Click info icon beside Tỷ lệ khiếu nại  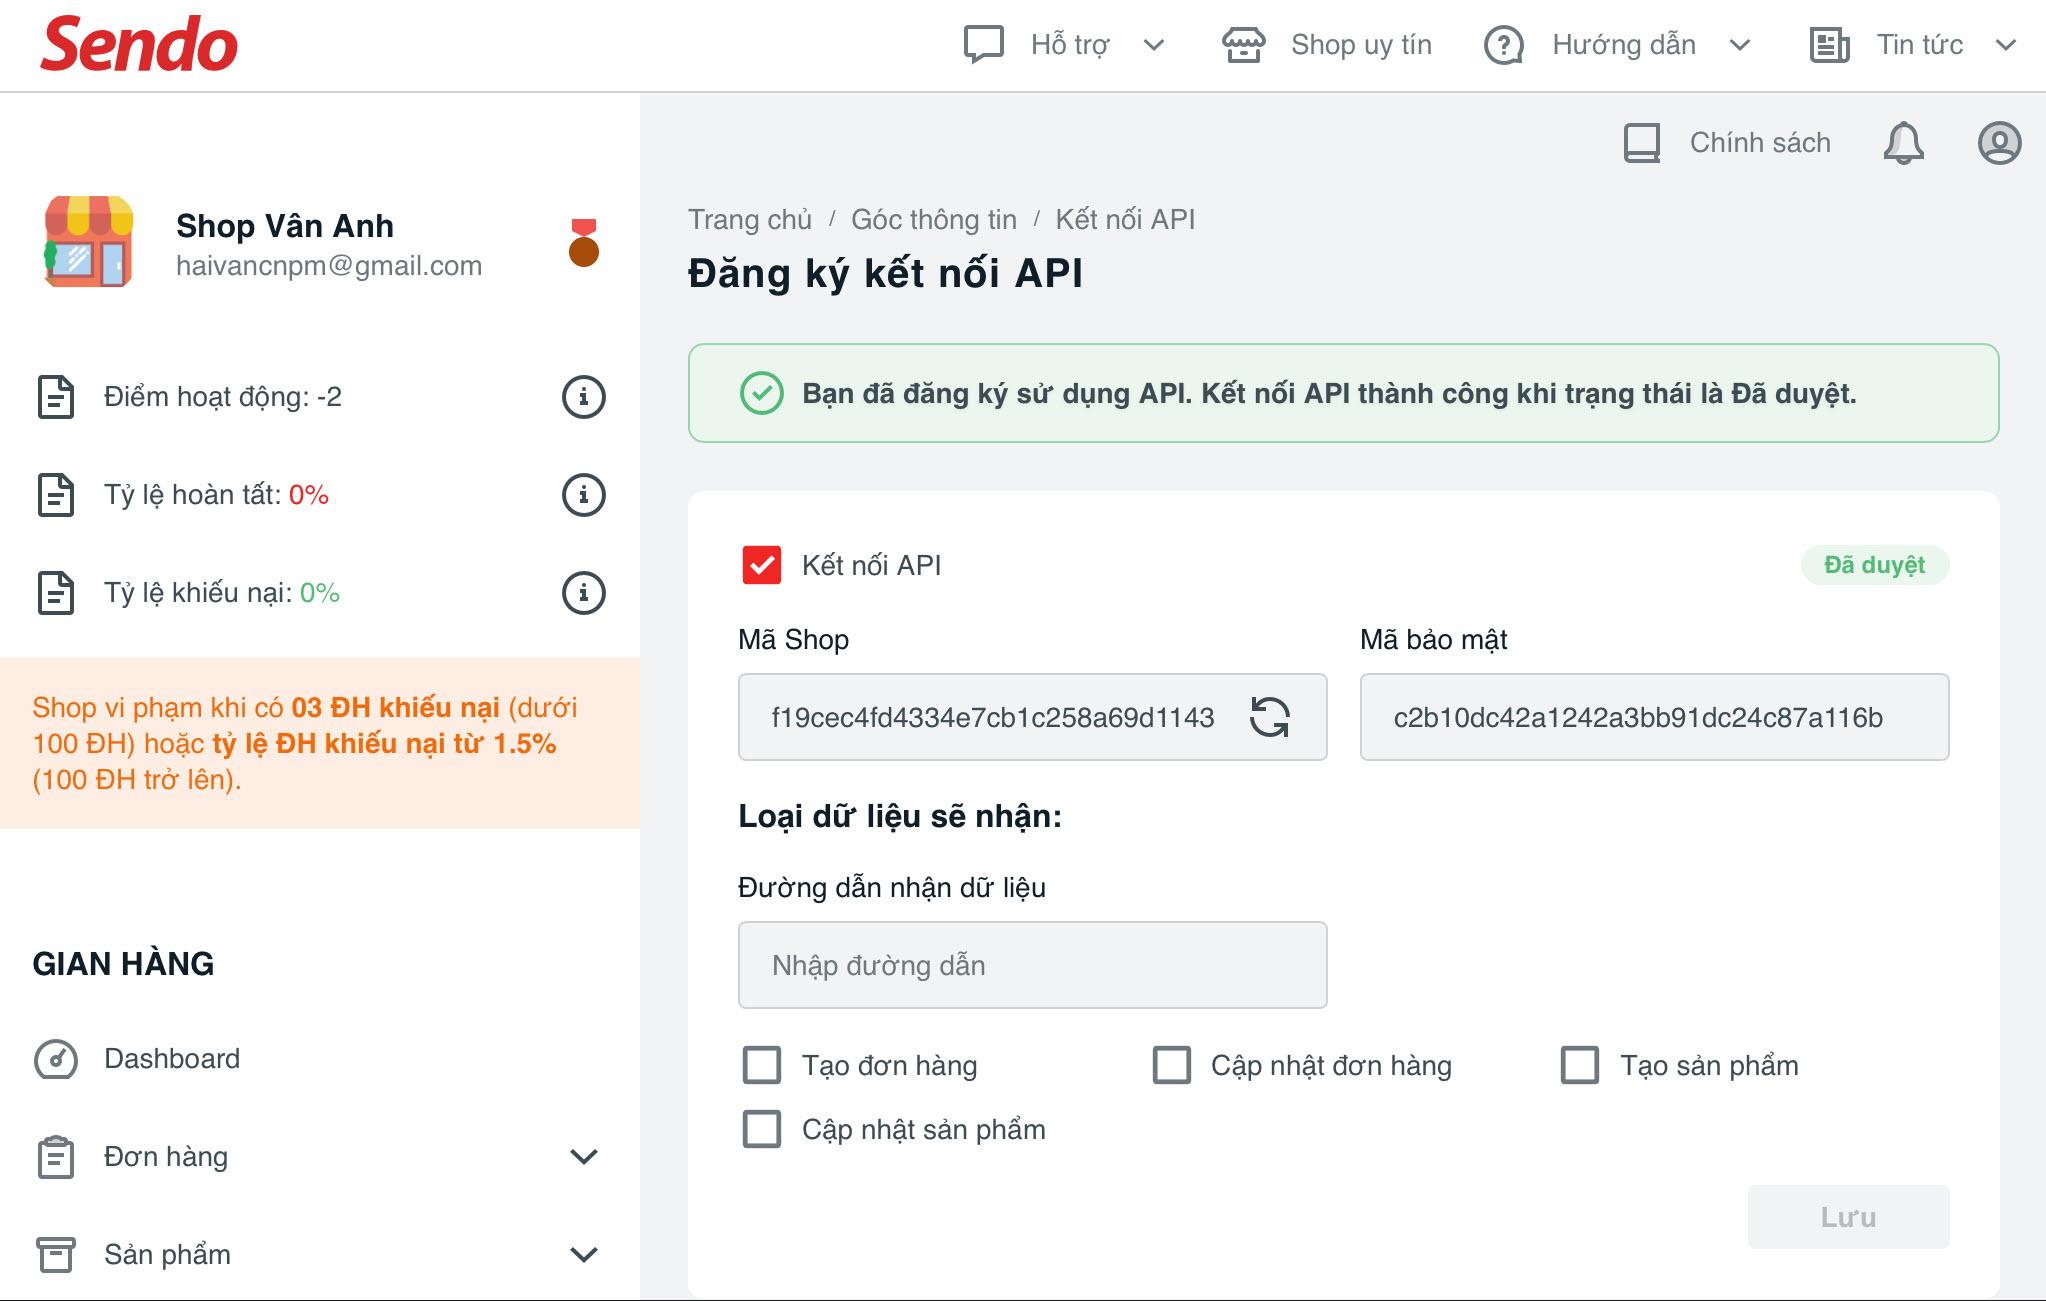point(583,593)
